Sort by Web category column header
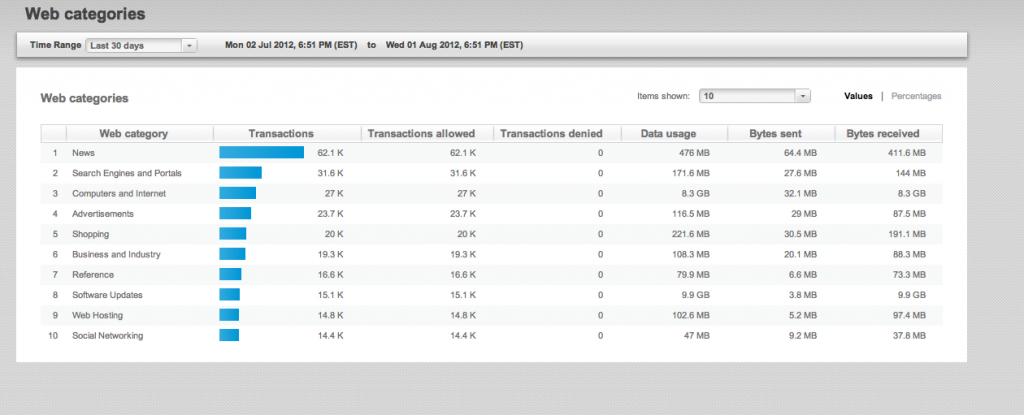The image size is (1024, 415). (133, 134)
